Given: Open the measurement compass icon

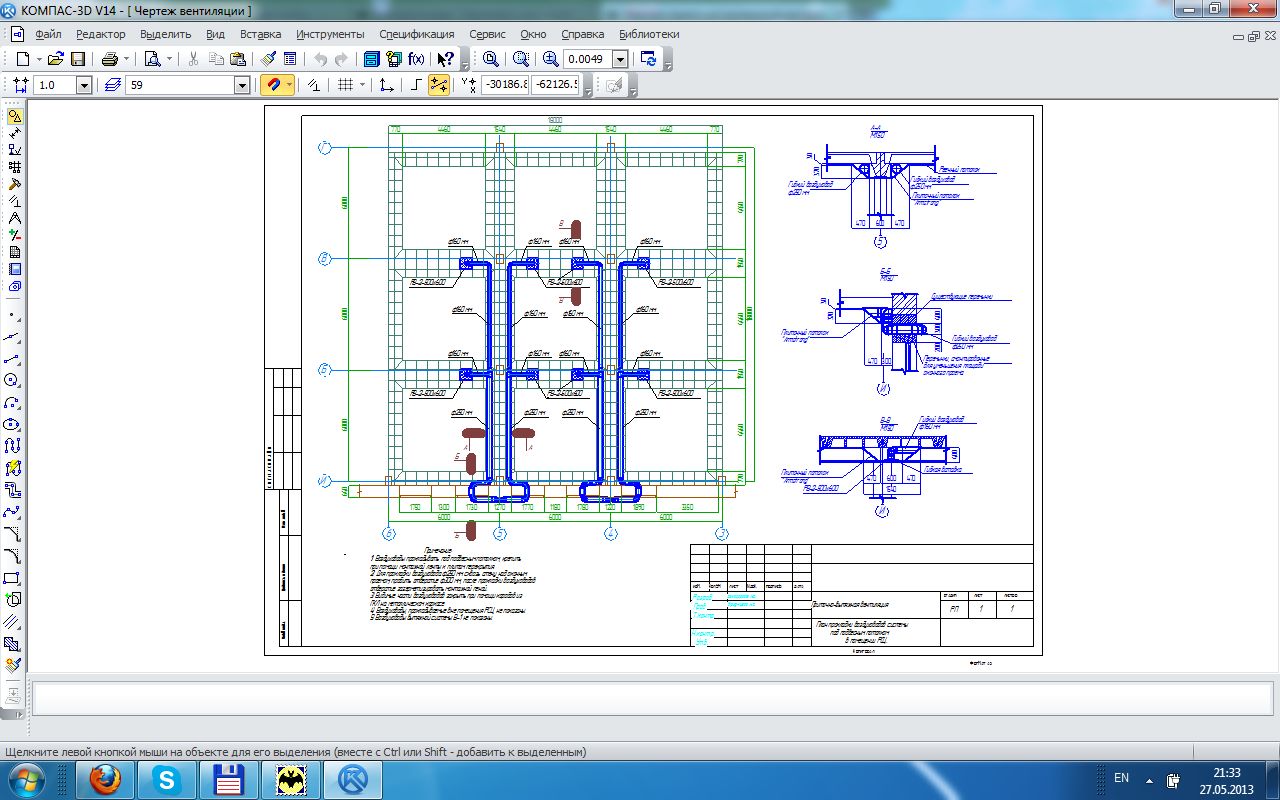Looking at the screenshot, I should click(14, 218).
